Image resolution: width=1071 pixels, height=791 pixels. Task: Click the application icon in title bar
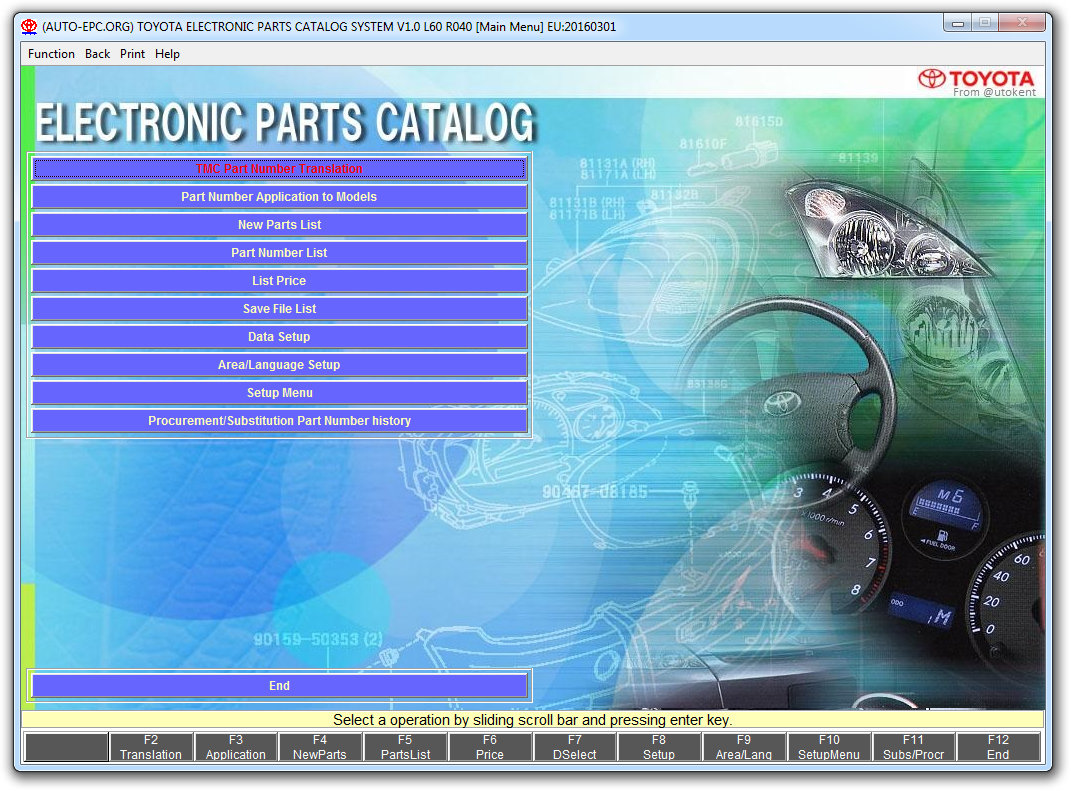(x=29, y=27)
